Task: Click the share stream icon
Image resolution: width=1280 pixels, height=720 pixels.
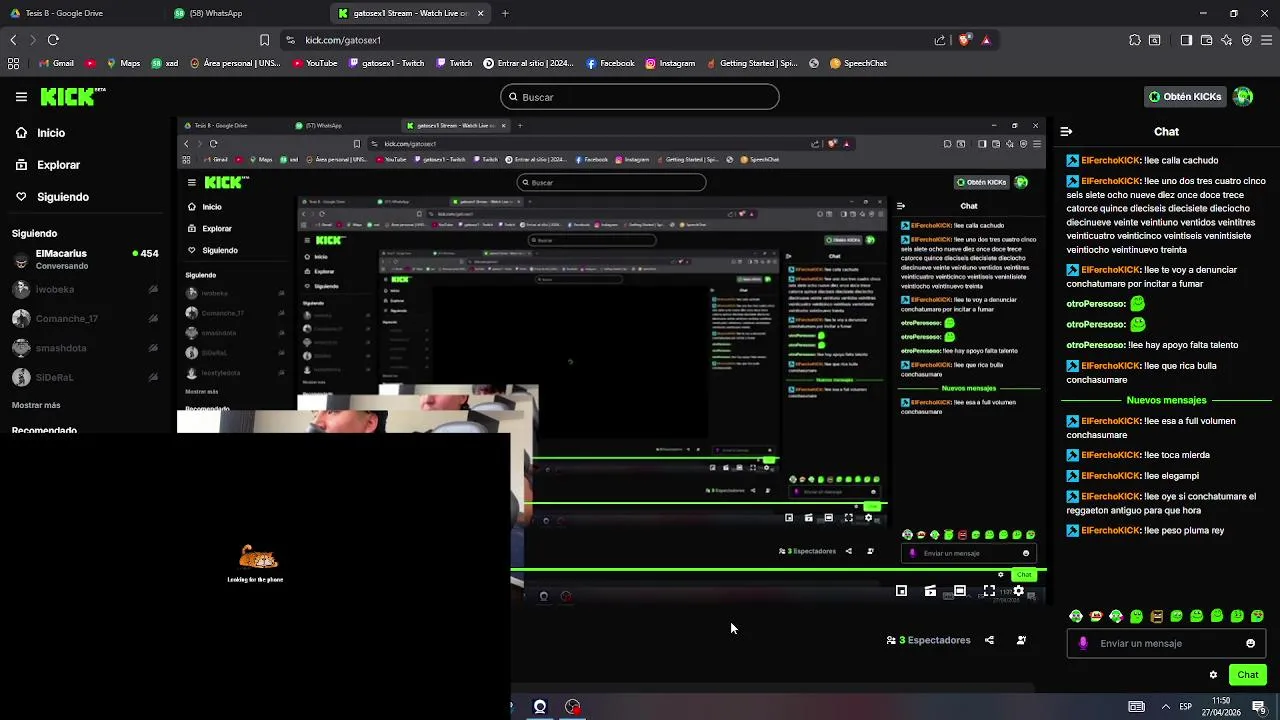Action: 989,640
